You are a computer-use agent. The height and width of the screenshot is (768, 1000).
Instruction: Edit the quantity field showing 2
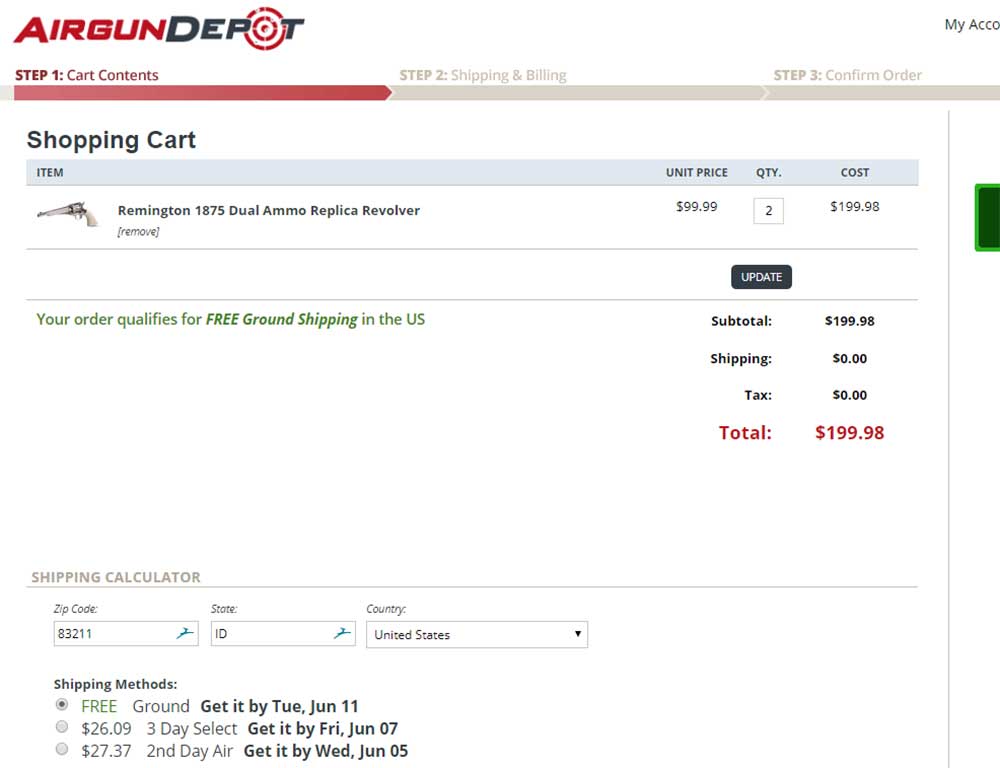[x=768, y=211]
